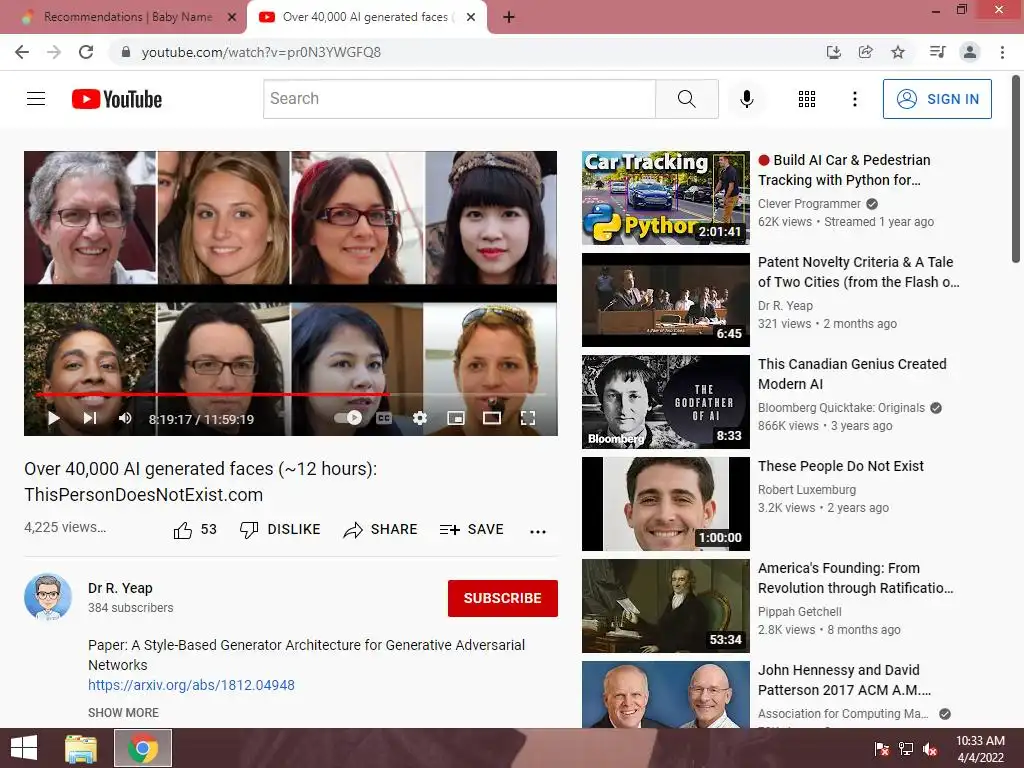Reload the current page
This screenshot has width=1024, height=768.
(x=86, y=52)
